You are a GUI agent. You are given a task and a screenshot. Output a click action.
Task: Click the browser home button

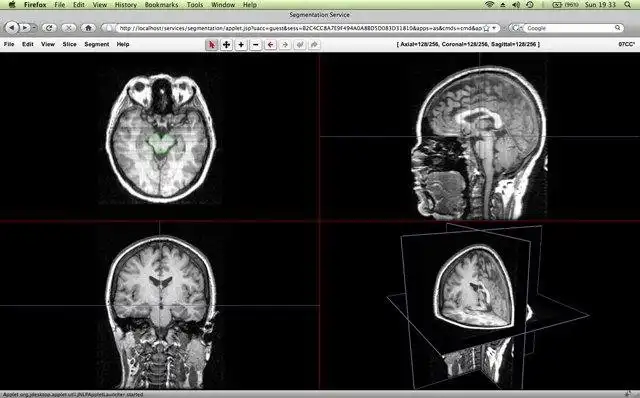[88, 28]
